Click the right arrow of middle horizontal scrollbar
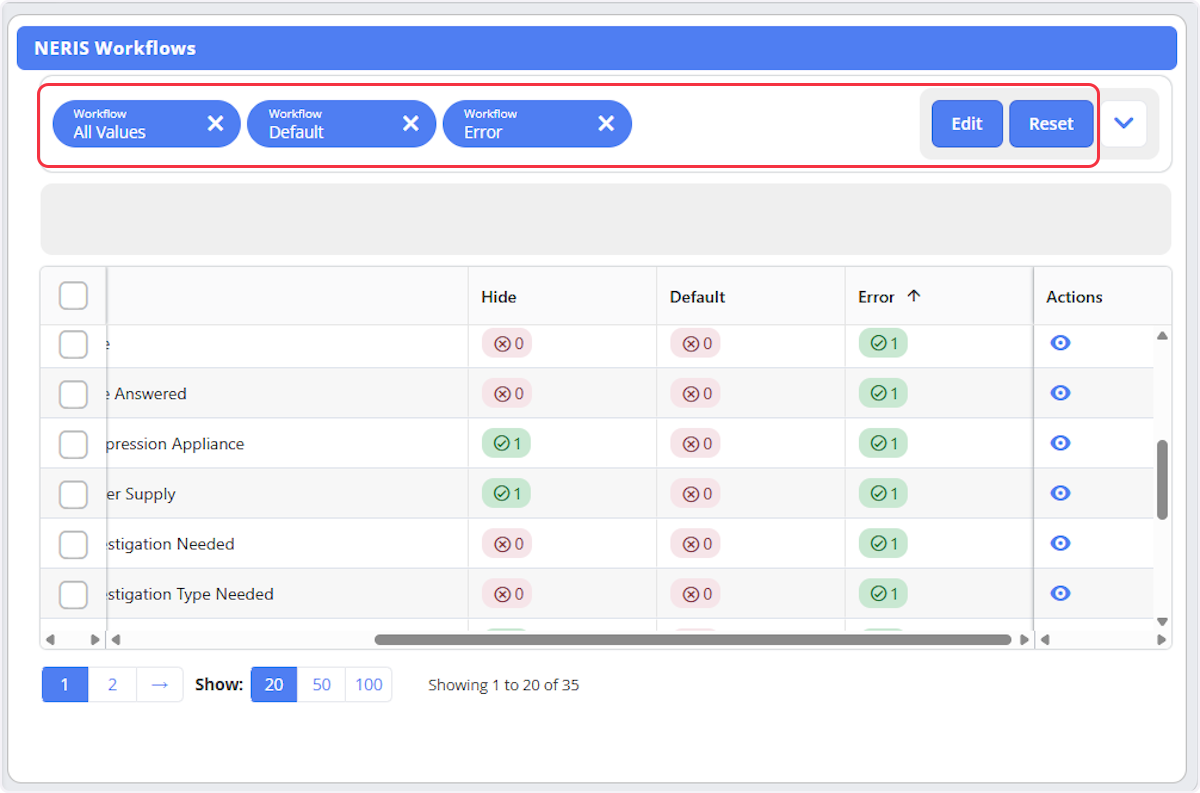The width and height of the screenshot is (1200, 793). click(1024, 640)
